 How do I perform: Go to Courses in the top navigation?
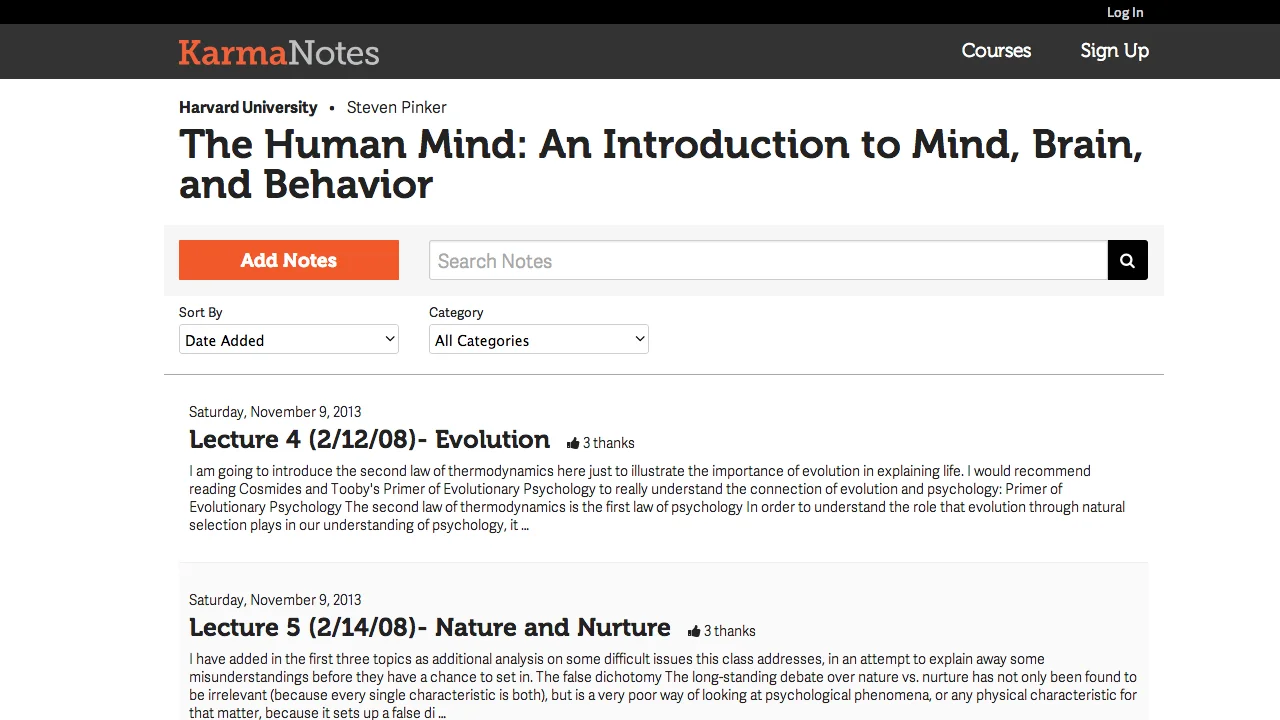pyautogui.click(x=996, y=51)
